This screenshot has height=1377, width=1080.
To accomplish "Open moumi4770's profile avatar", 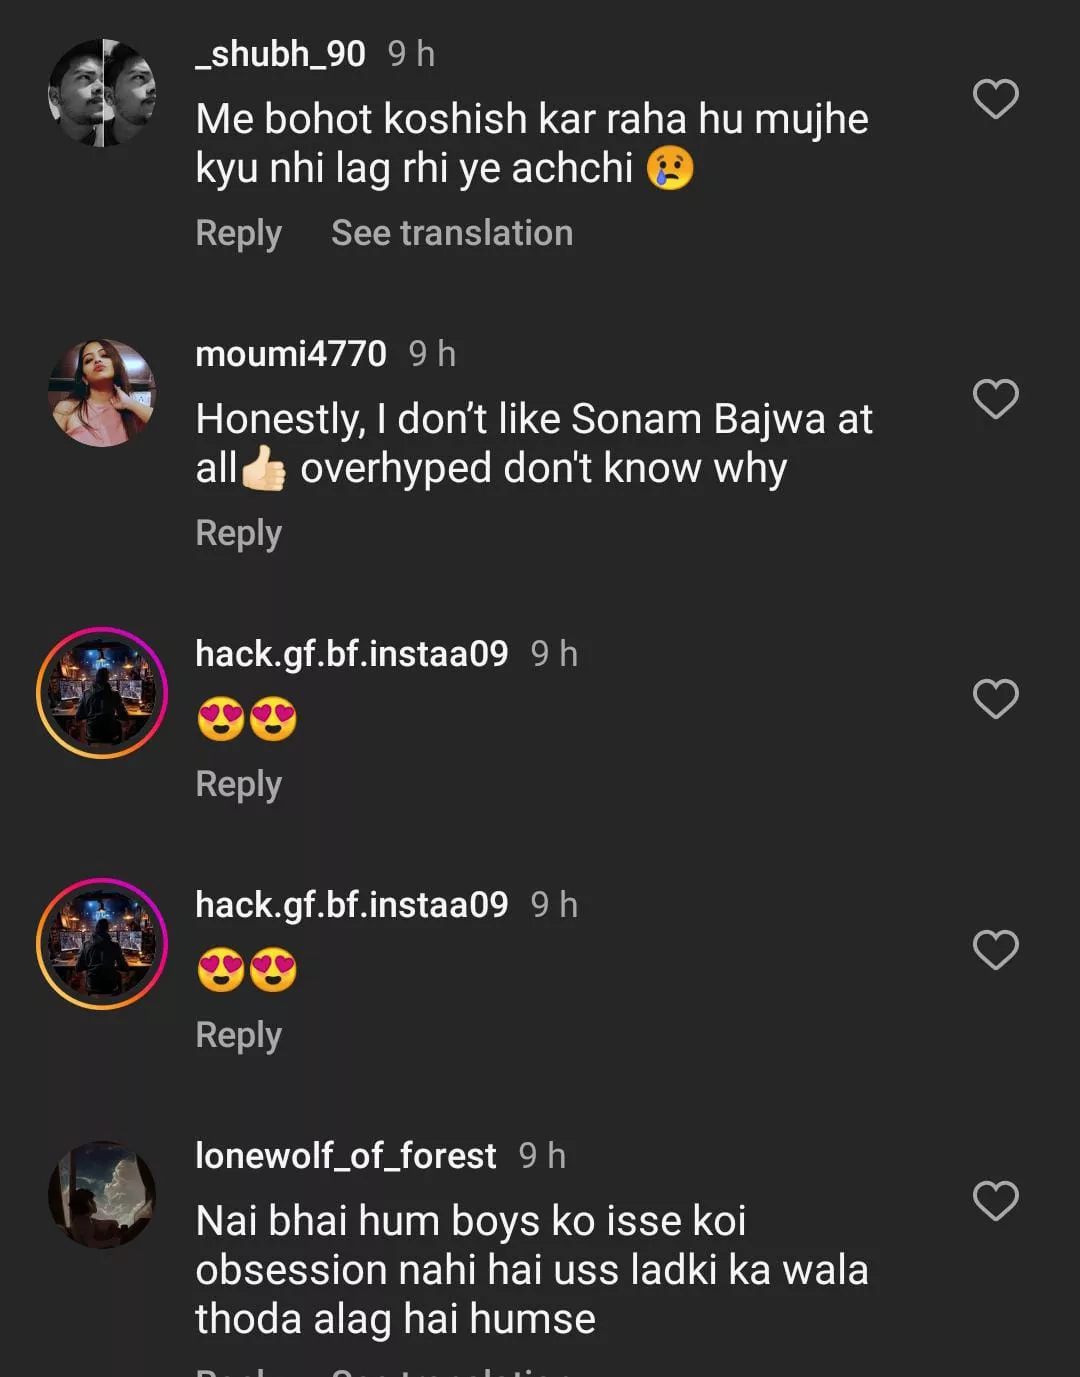I will pos(102,393).
